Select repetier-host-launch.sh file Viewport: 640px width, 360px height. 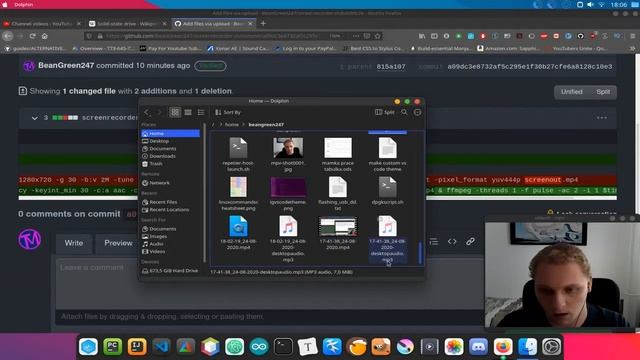point(238,154)
